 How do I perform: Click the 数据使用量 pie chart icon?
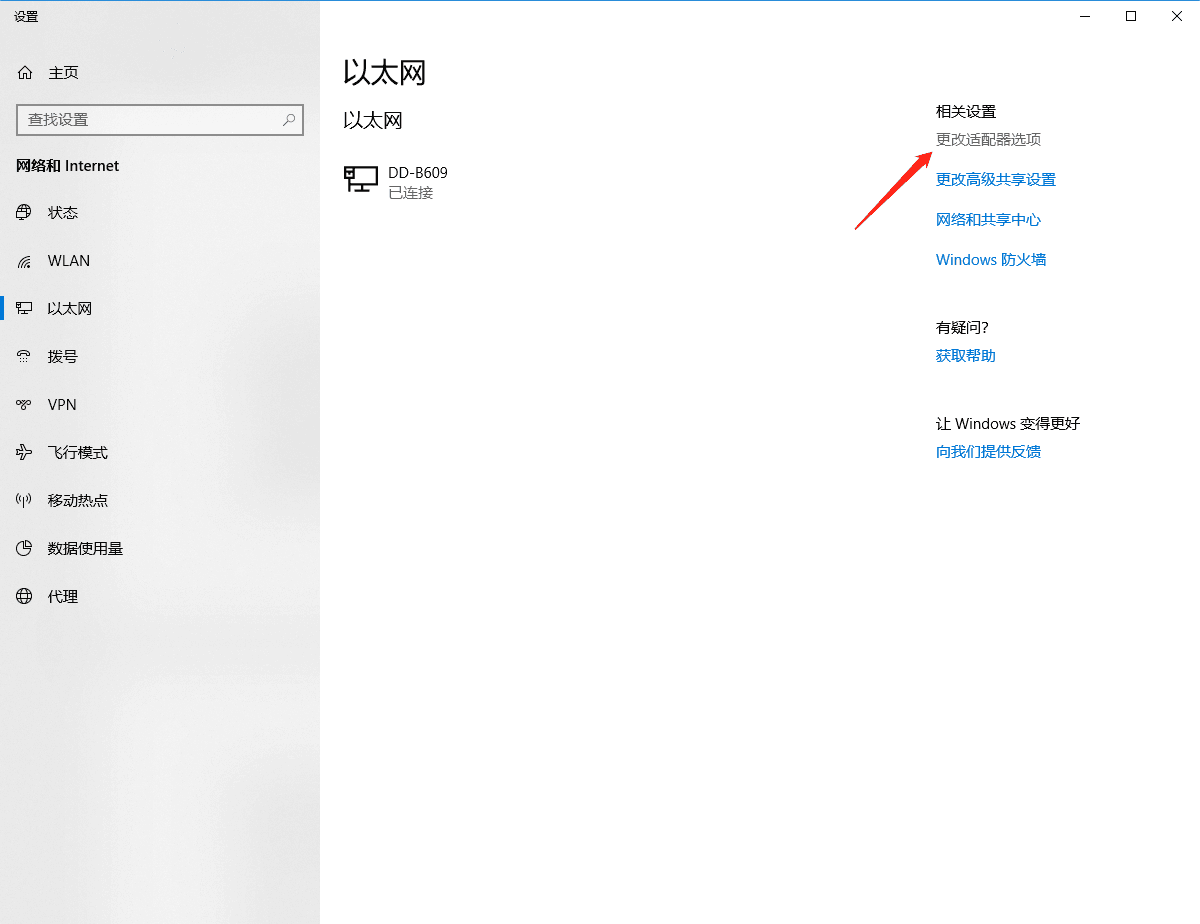tap(25, 549)
